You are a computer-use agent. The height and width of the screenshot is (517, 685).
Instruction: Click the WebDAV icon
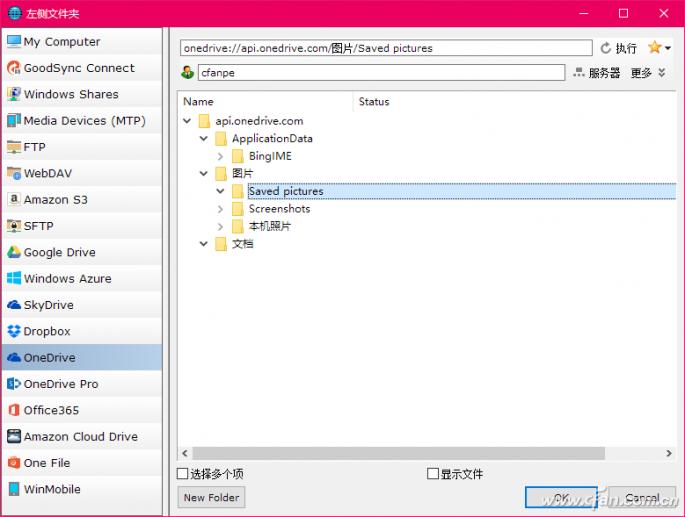(x=14, y=173)
